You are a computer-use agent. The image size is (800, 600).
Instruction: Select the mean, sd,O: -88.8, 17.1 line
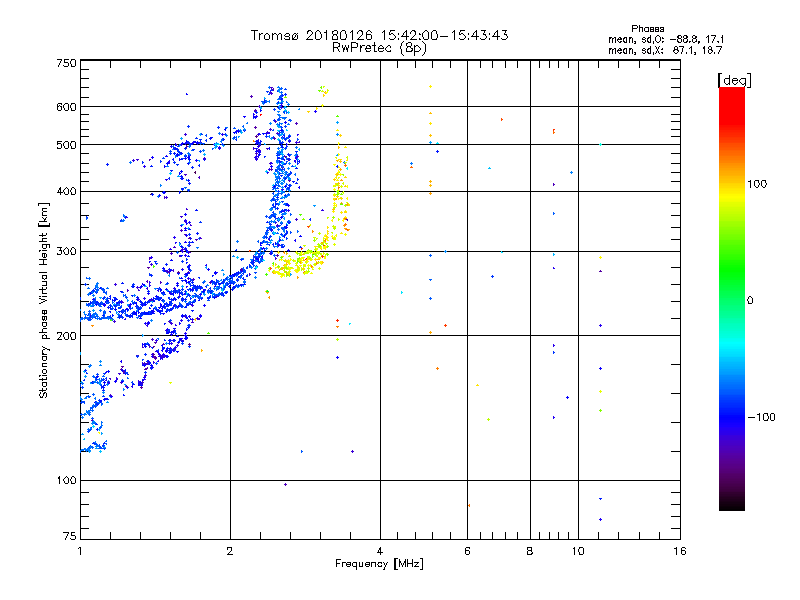click(666, 39)
